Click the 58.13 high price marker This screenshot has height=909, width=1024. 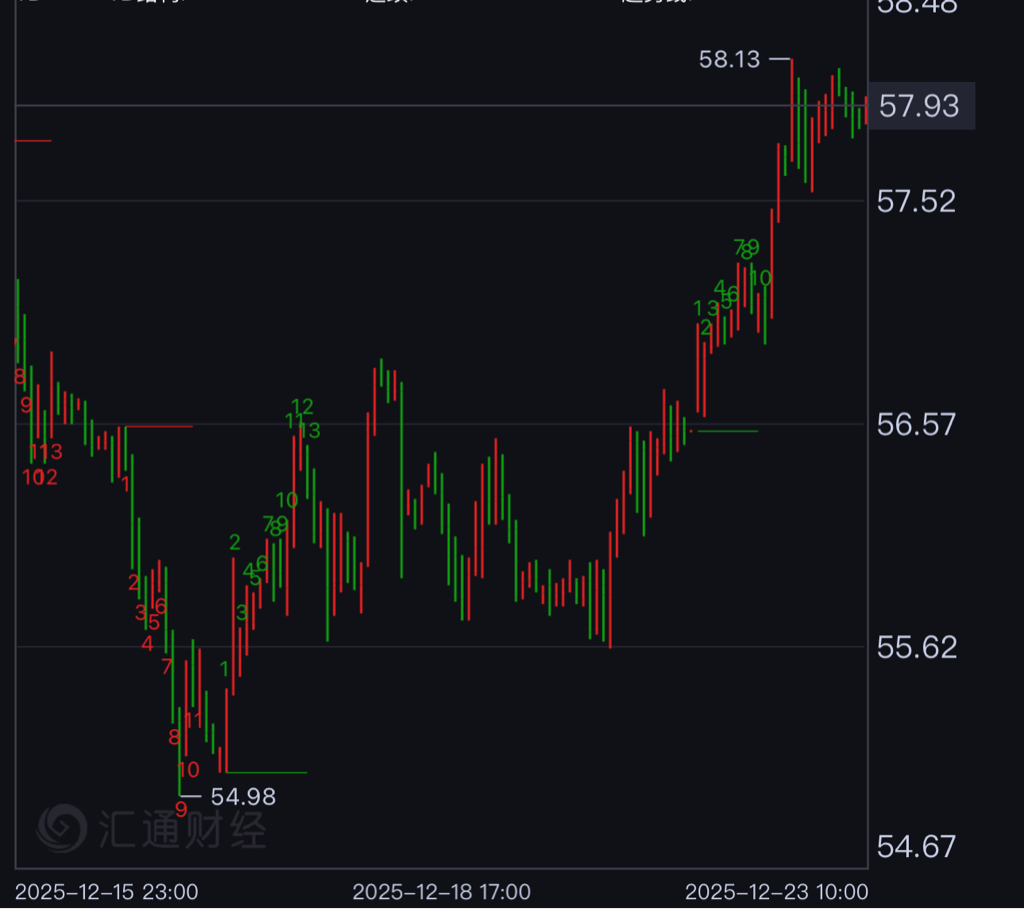[729, 59]
